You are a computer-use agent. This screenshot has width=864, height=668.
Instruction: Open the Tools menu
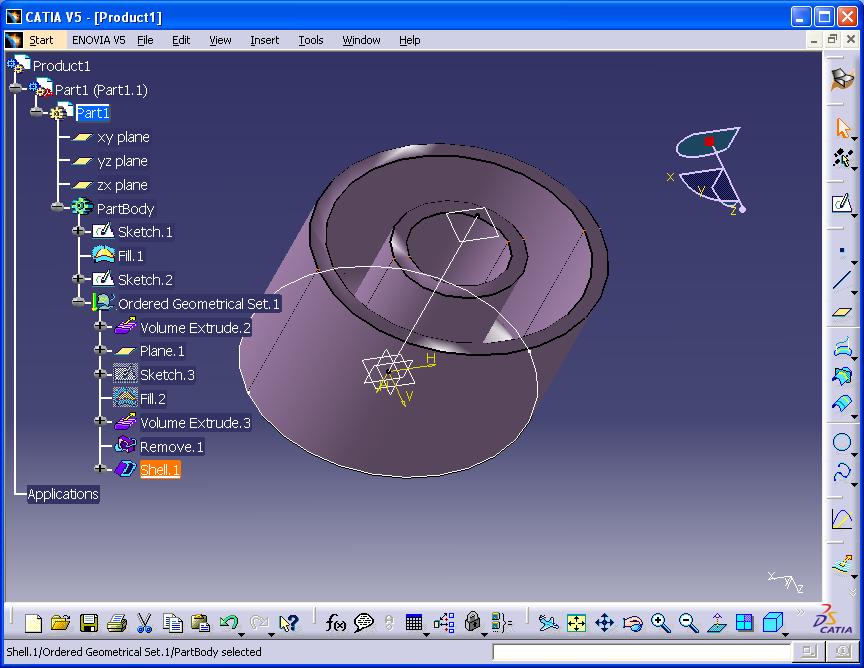310,40
